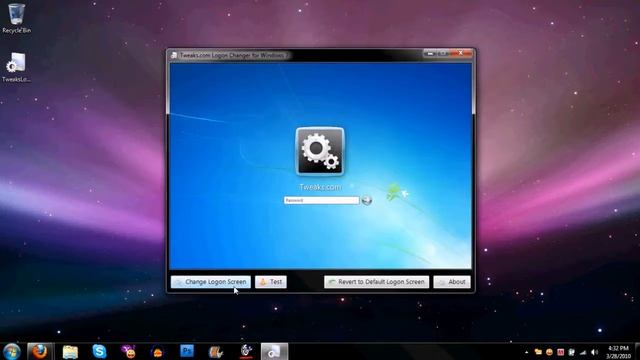Launch Photoshop from the taskbar
This screenshot has height=360, width=640.
click(x=187, y=351)
